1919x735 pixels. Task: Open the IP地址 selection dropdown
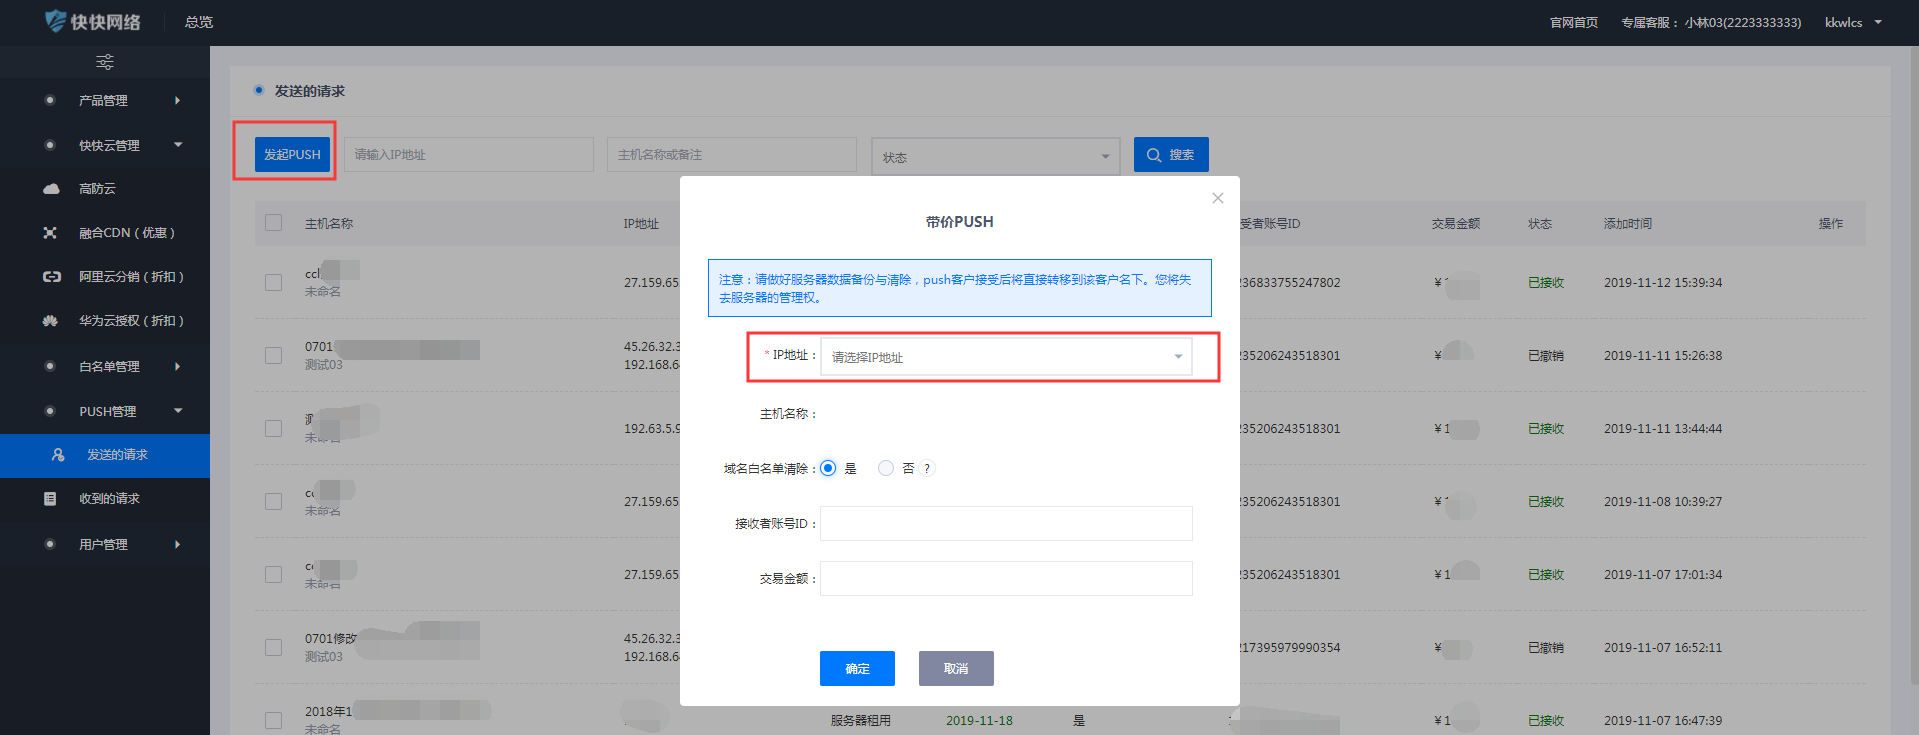tap(1005, 357)
